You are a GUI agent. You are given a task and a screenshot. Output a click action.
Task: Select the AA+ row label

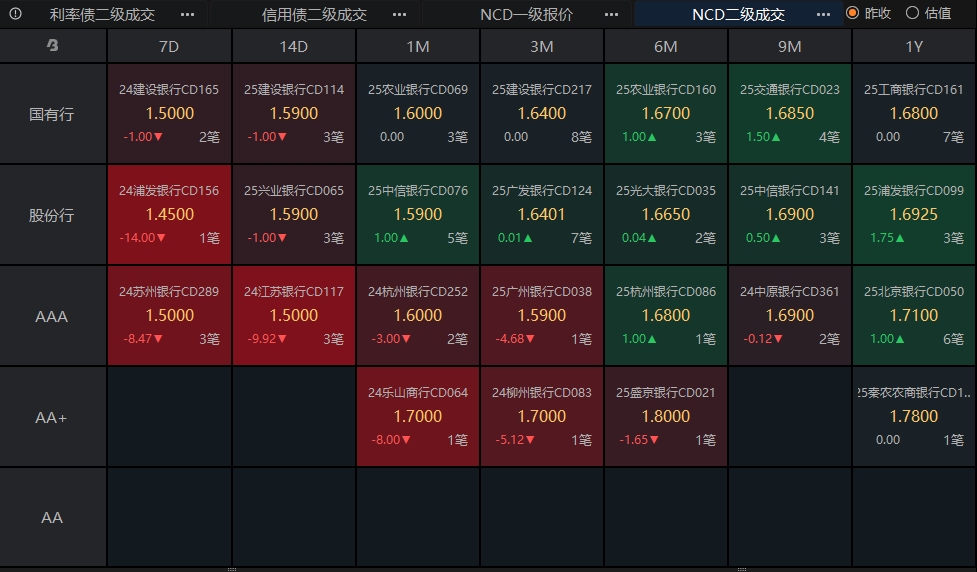click(52, 417)
